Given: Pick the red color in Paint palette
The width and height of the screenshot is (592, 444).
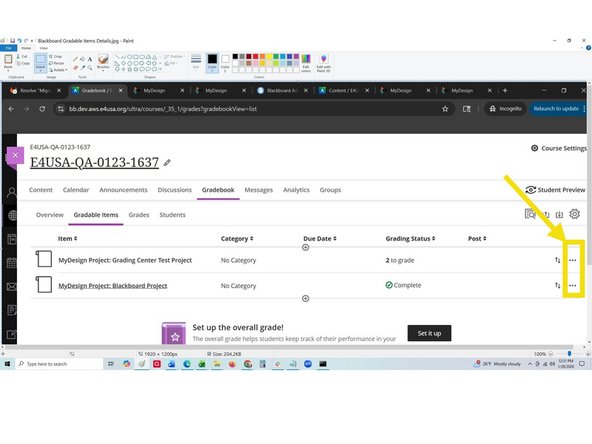Looking at the screenshot, I should [256, 57].
